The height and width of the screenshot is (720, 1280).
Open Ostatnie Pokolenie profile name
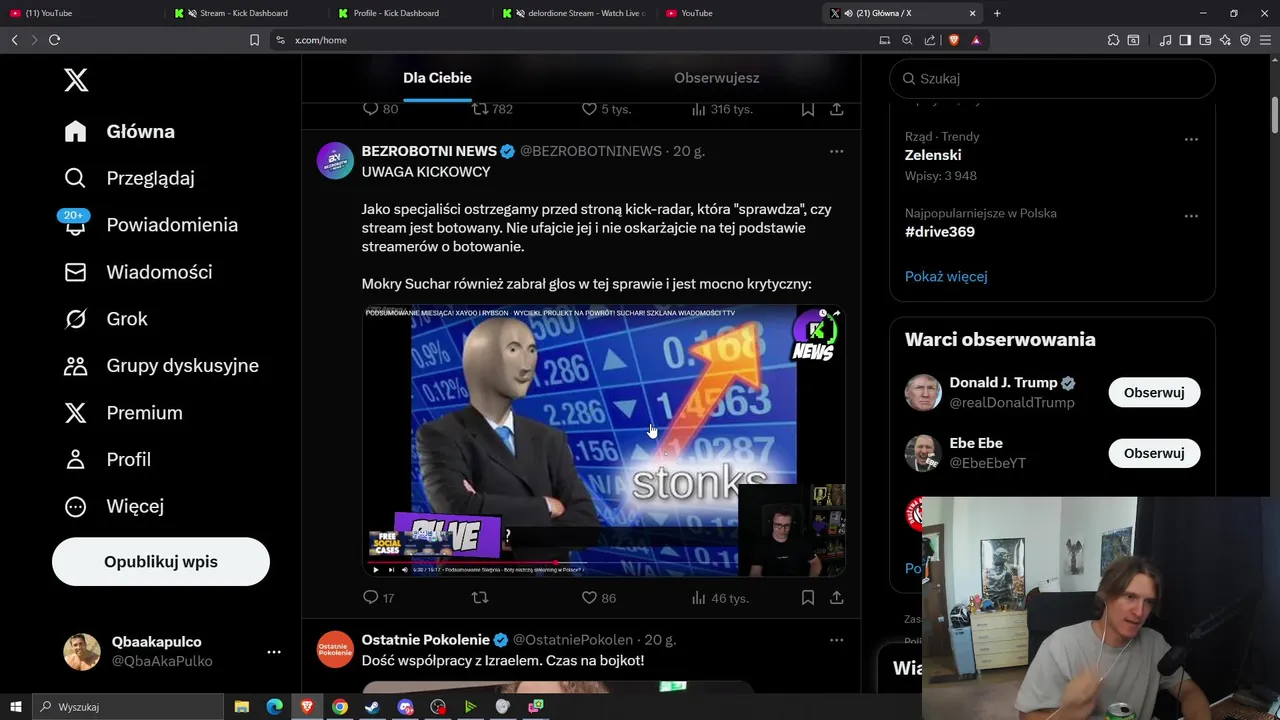[x=425, y=640]
